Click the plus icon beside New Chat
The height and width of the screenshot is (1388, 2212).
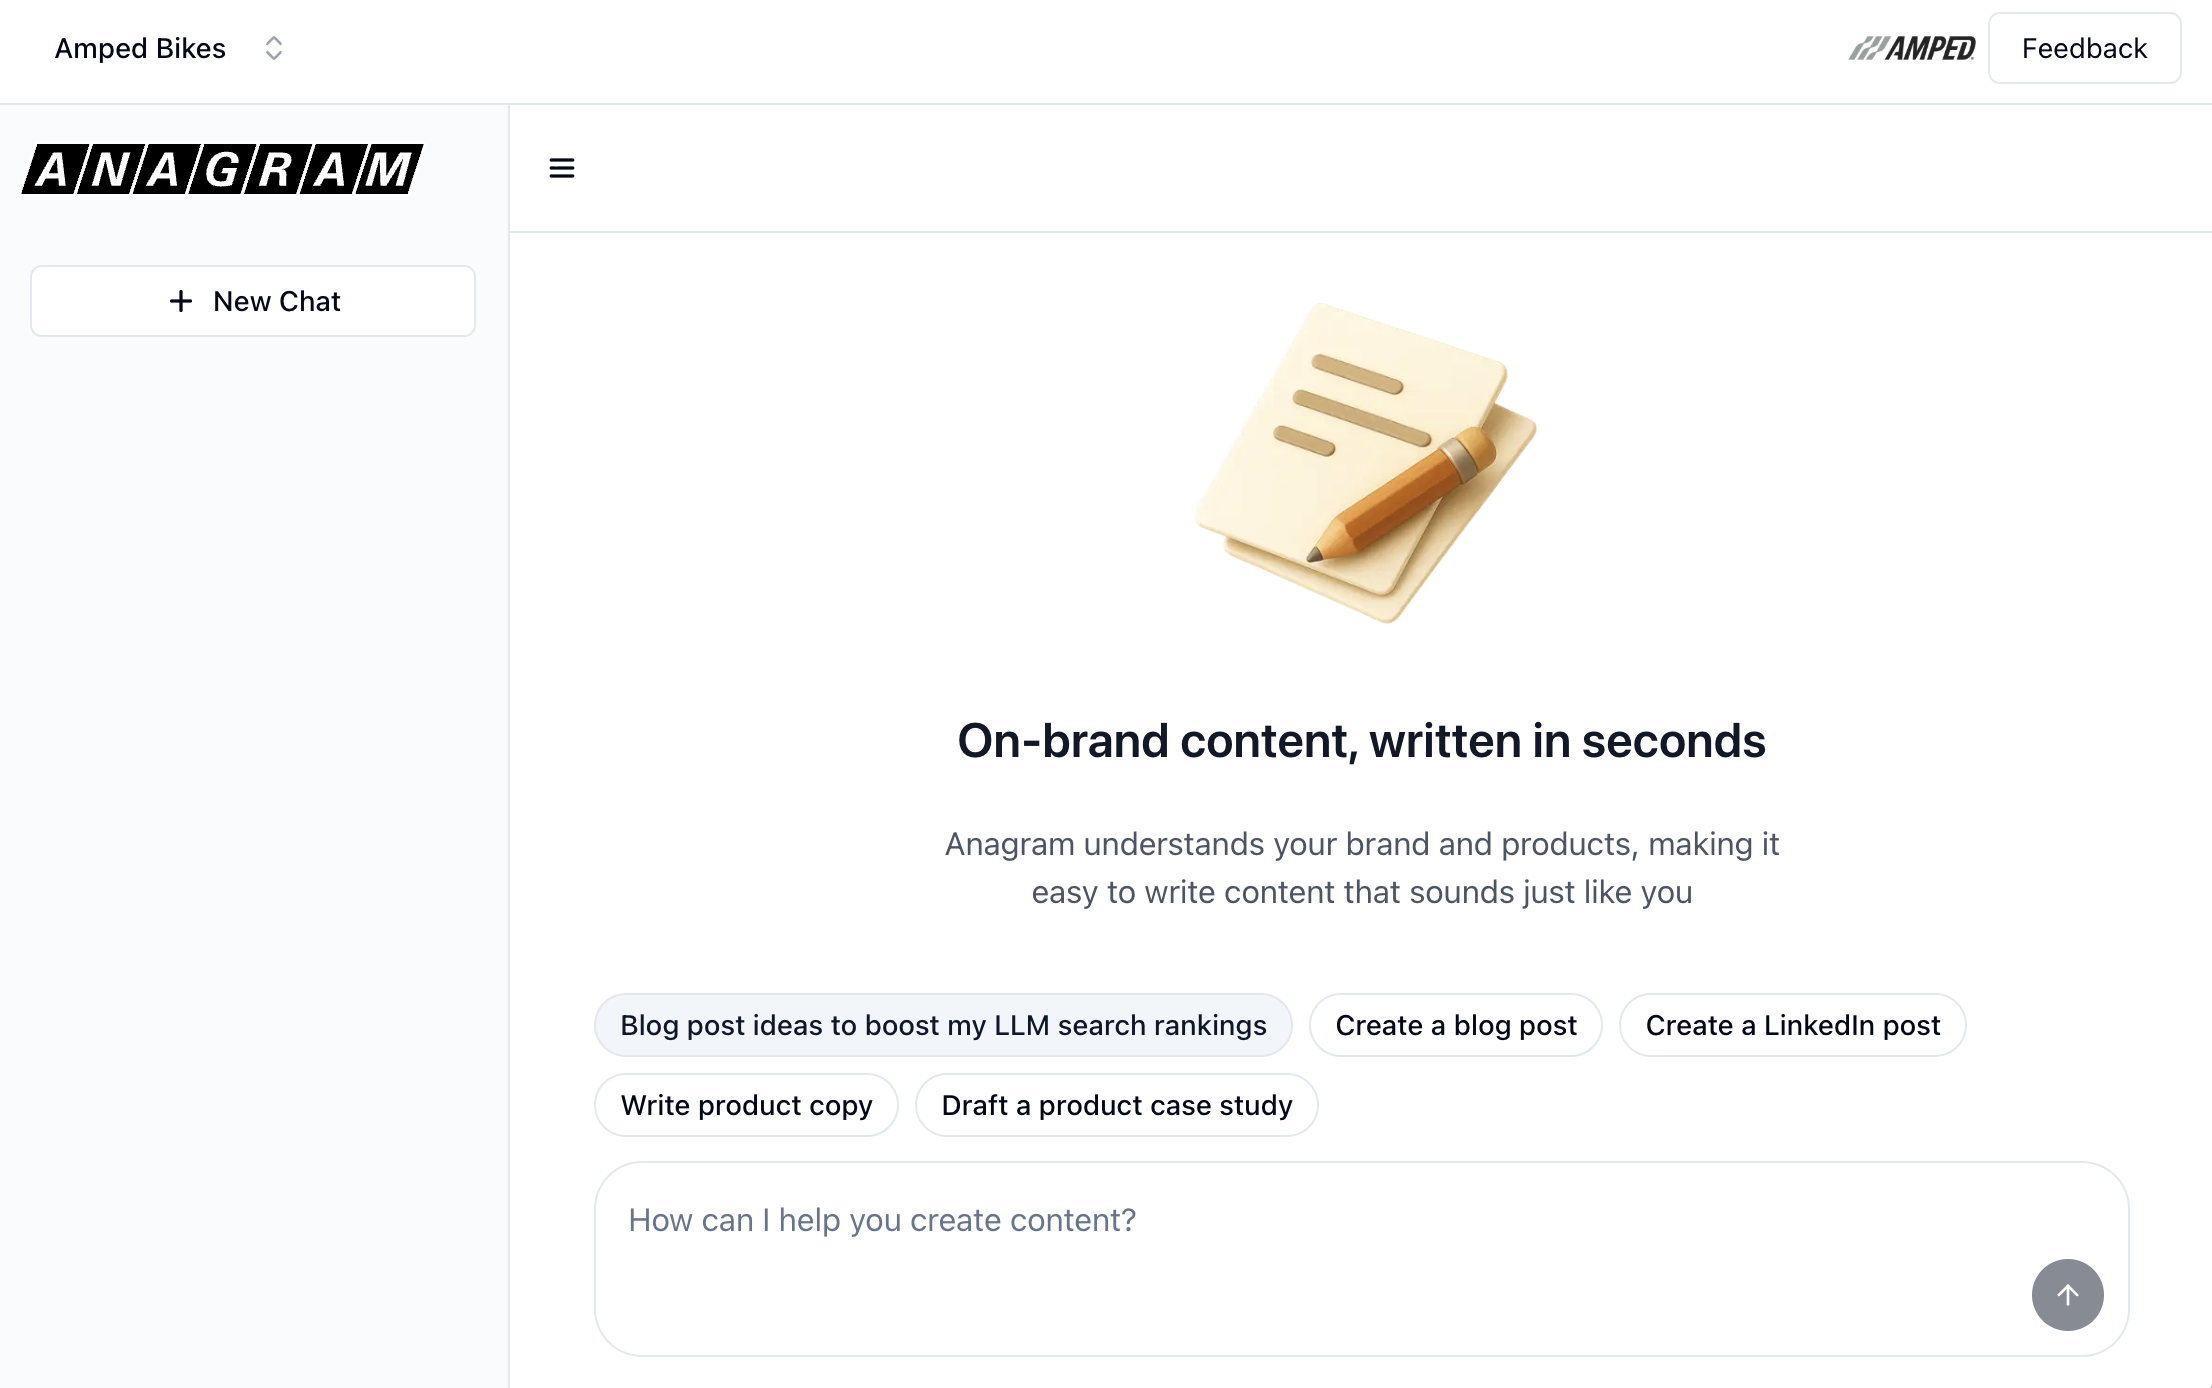[x=181, y=301]
